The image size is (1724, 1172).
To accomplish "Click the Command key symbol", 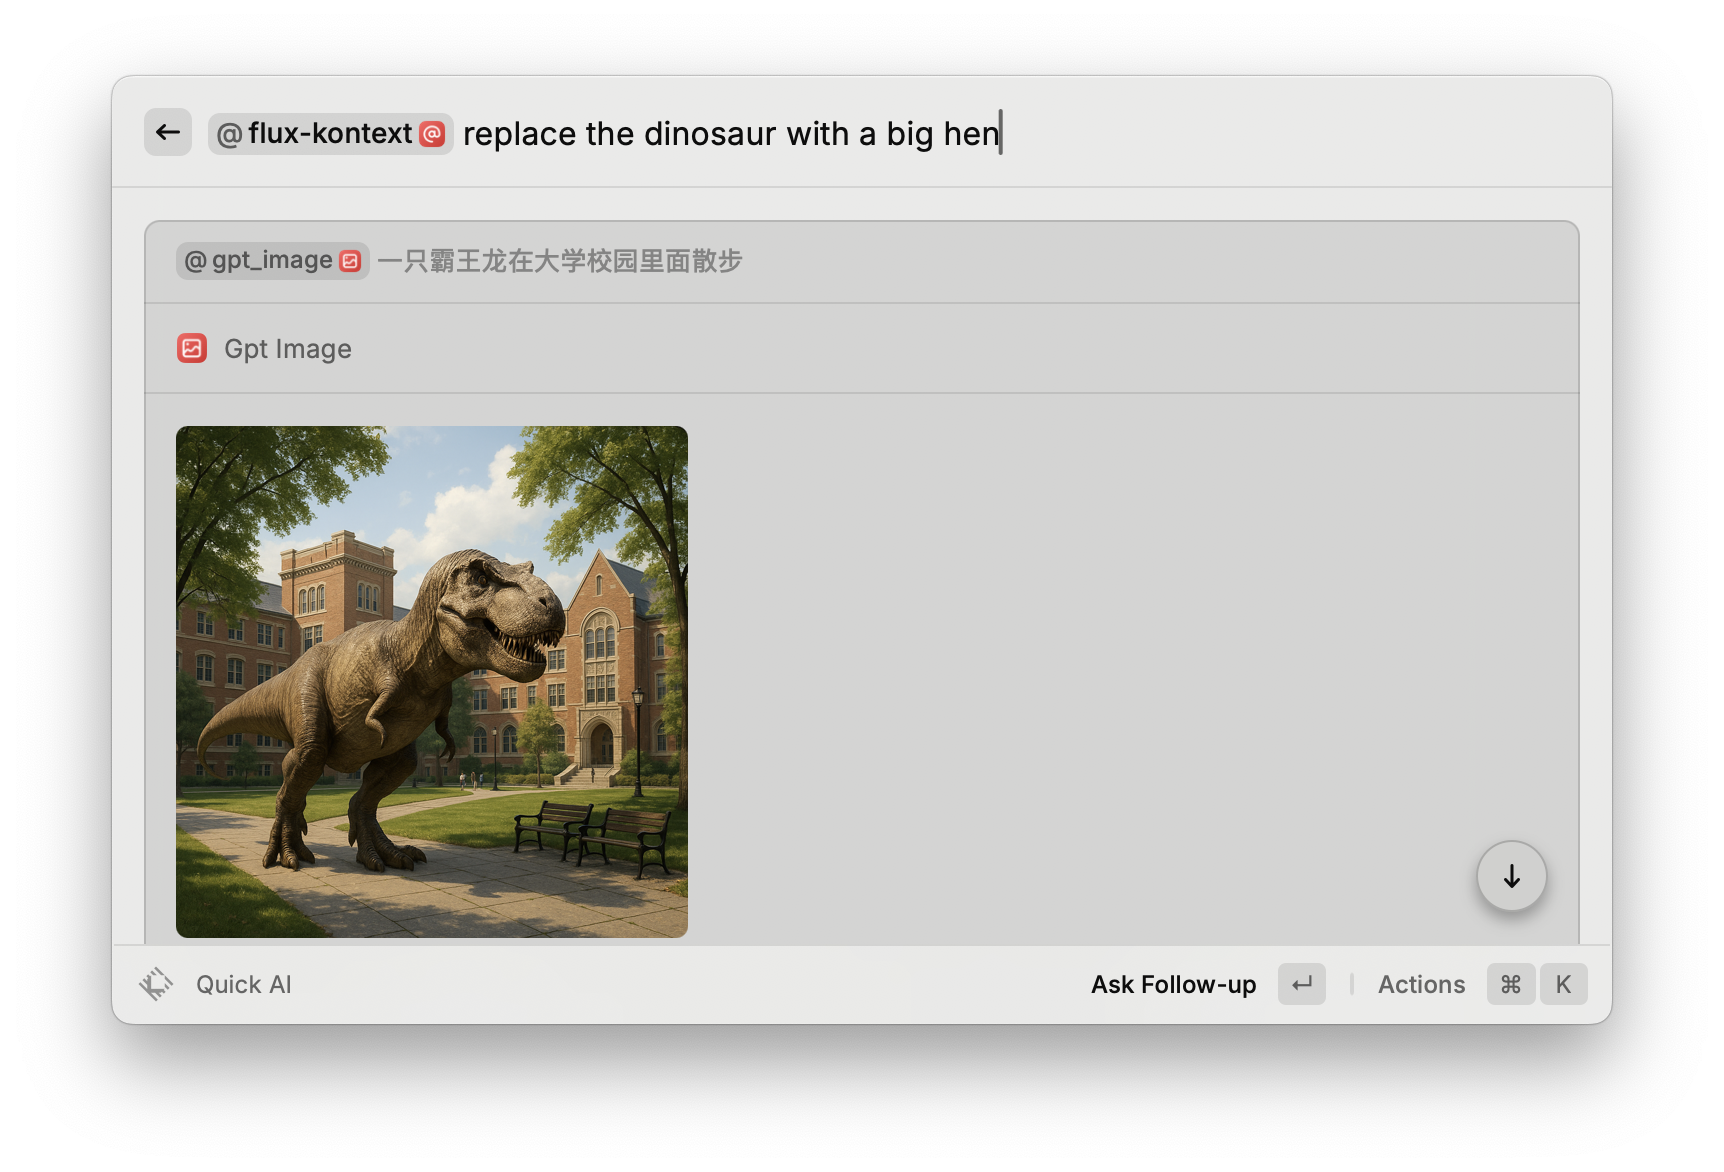I will coord(1510,984).
